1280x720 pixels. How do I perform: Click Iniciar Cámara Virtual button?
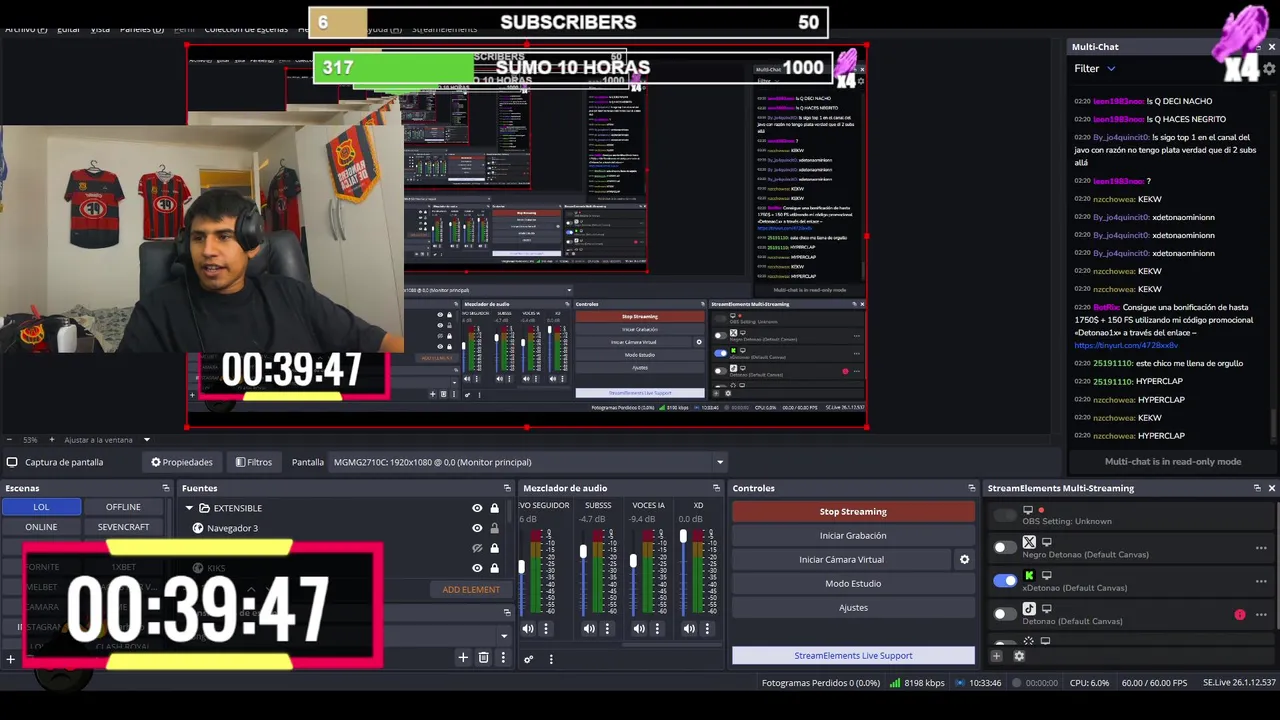[x=842, y=559]
